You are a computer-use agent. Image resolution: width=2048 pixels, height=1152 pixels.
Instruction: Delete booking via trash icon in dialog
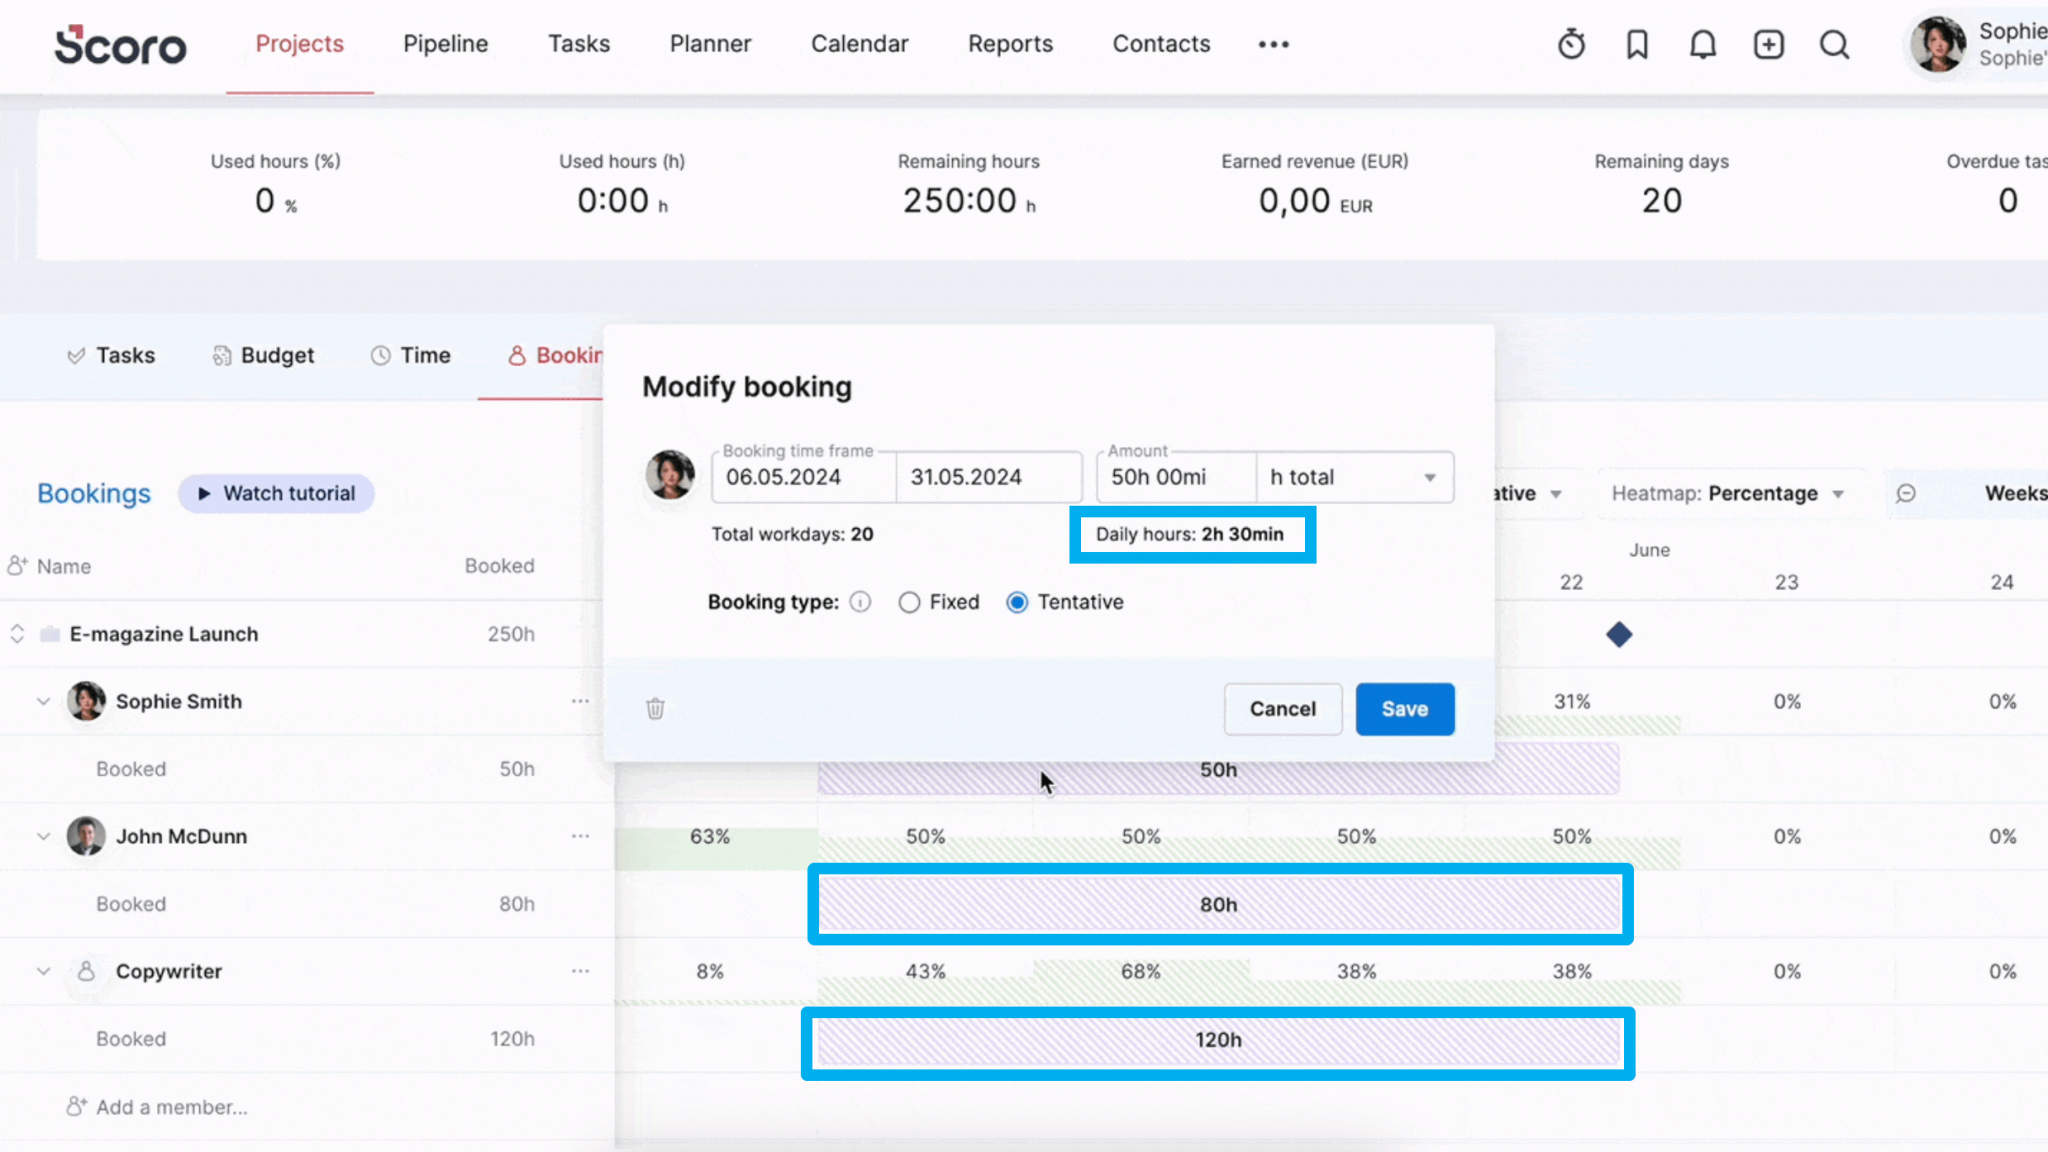[x=655, y=709]
